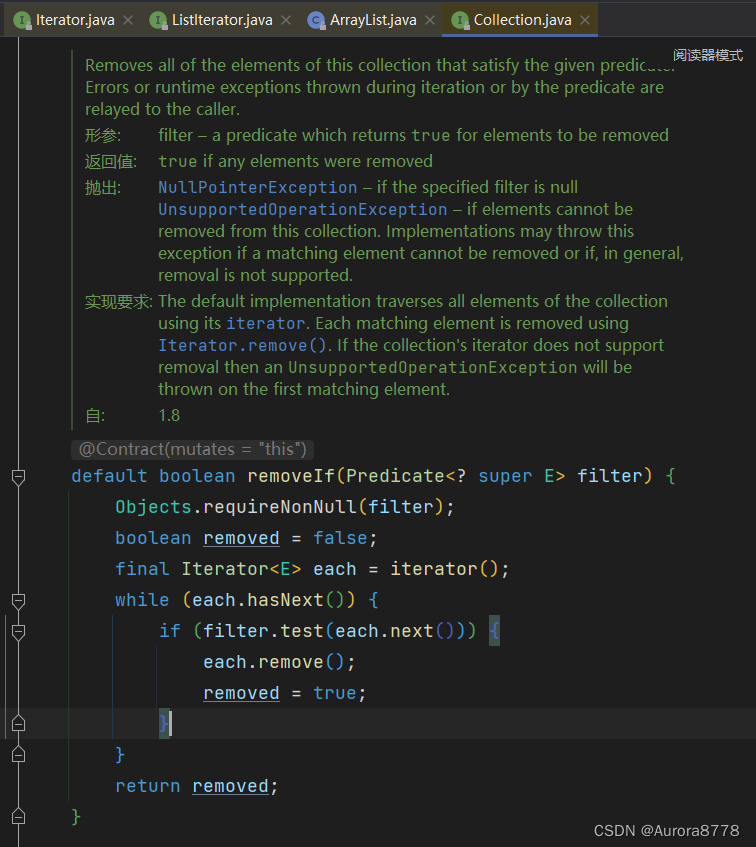
Task: Click the interface icon on Iterator.java tab
Action: click(22, 18)
